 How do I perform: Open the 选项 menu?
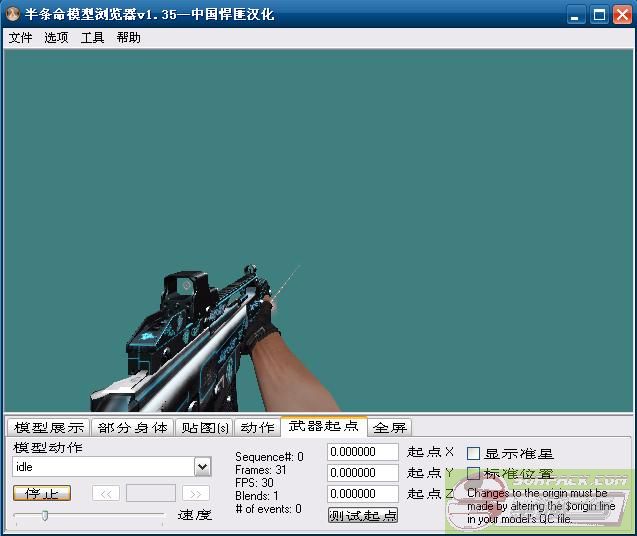coord(56,38)
